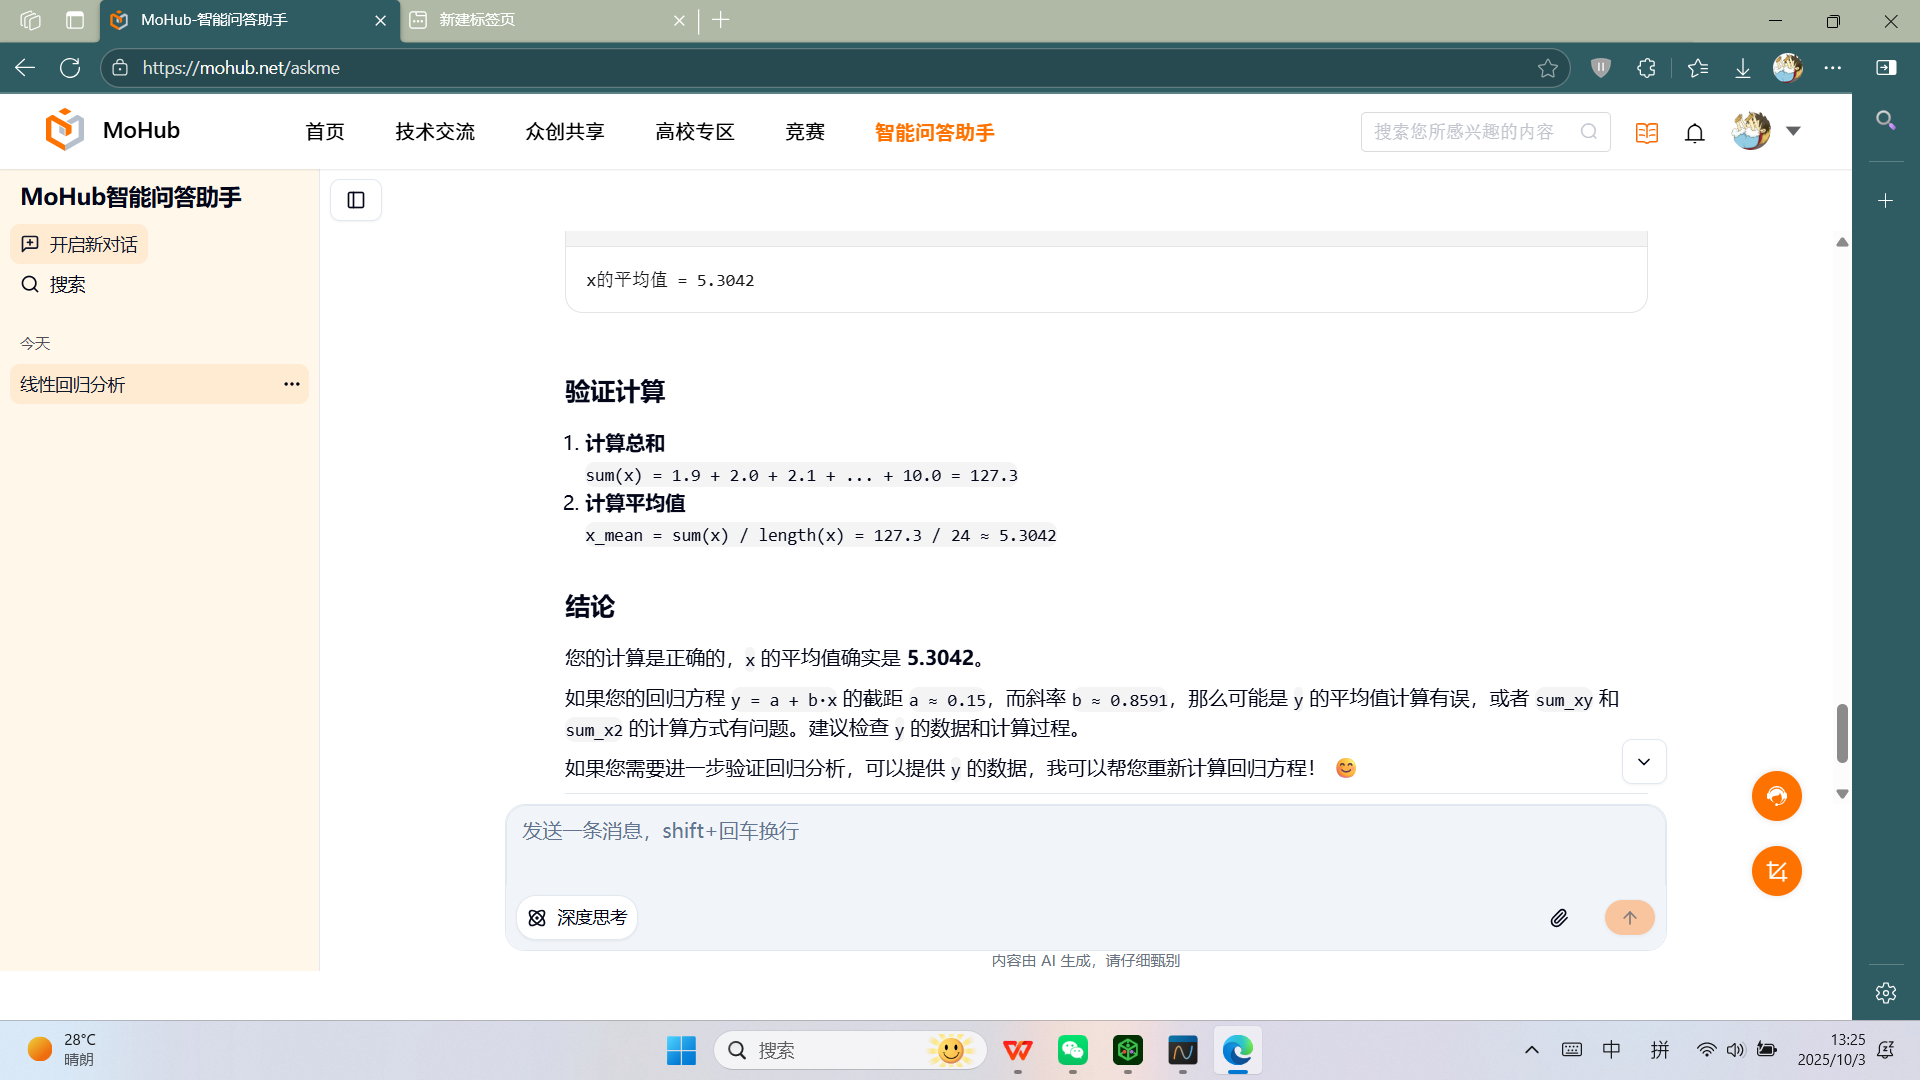
Task: Open the tab actions menu icon
Action: coord(75,20)
